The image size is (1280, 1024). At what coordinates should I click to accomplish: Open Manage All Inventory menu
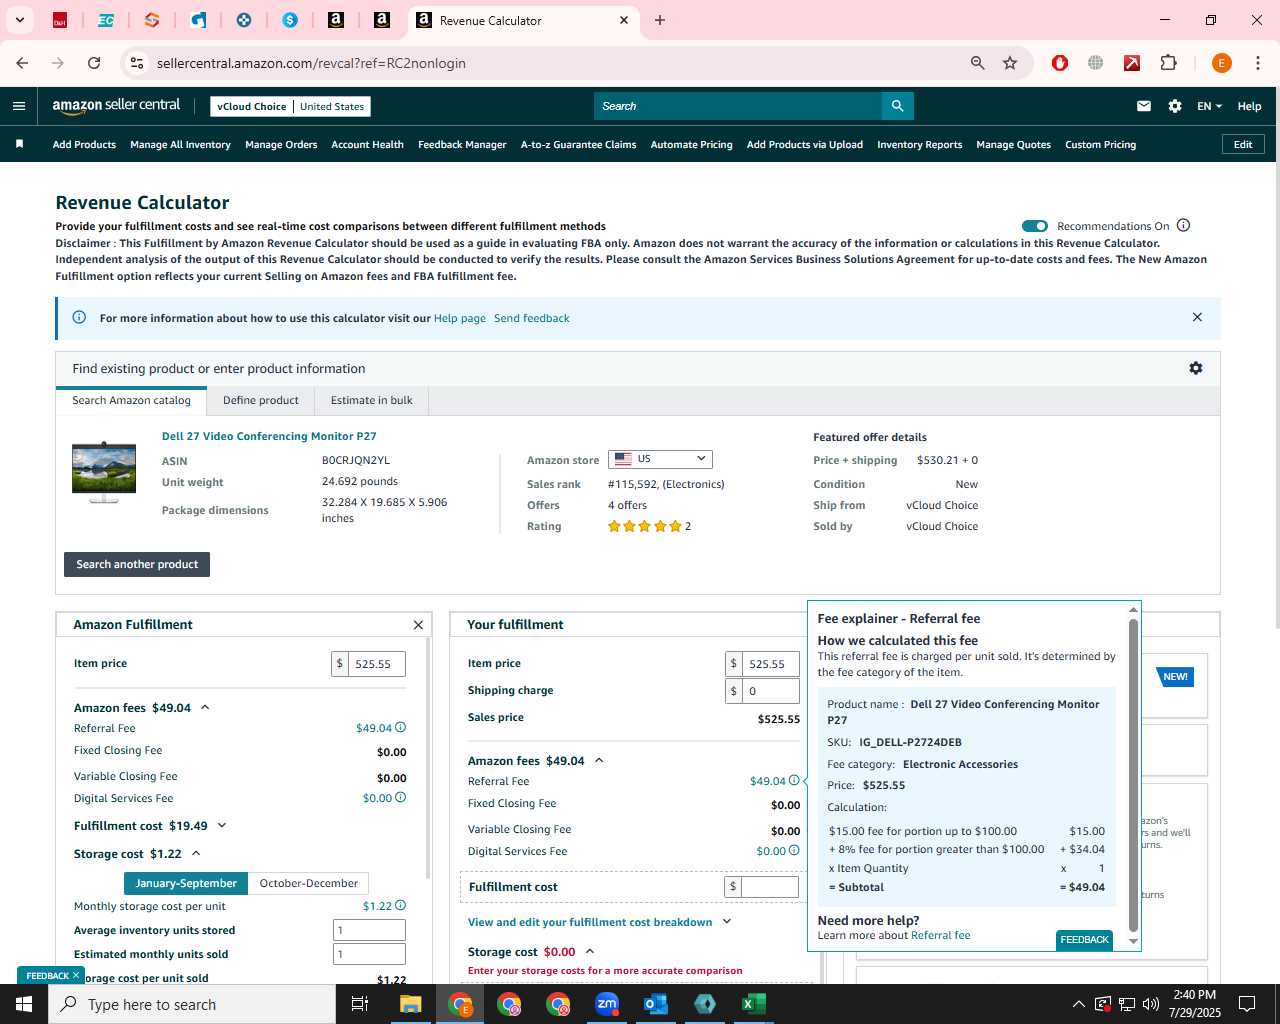point(180,144)
